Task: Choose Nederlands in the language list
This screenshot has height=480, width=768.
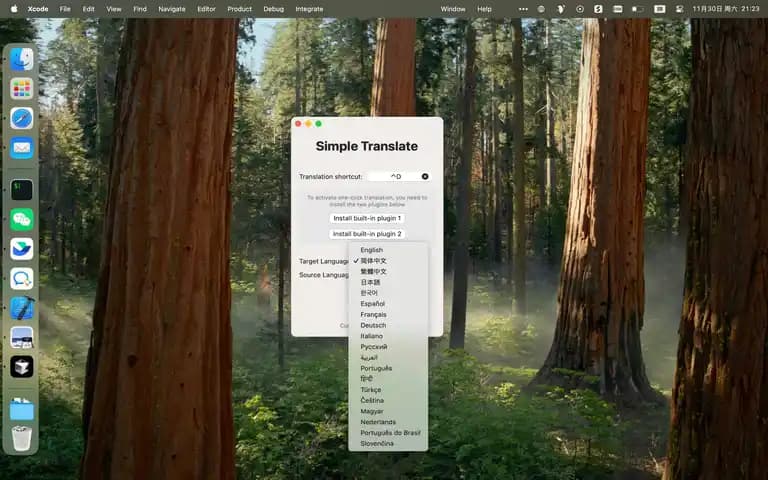Action: (388, 422)
